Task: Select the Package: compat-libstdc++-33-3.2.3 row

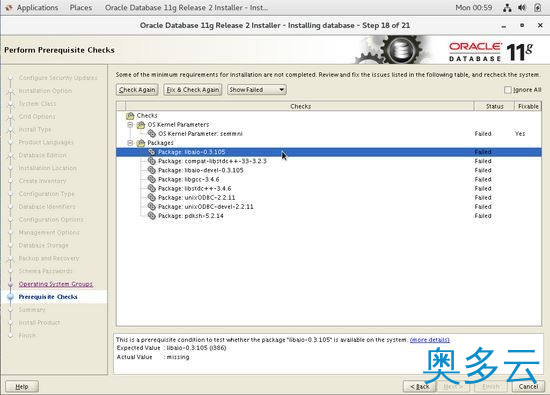Action: click(329, 161)
